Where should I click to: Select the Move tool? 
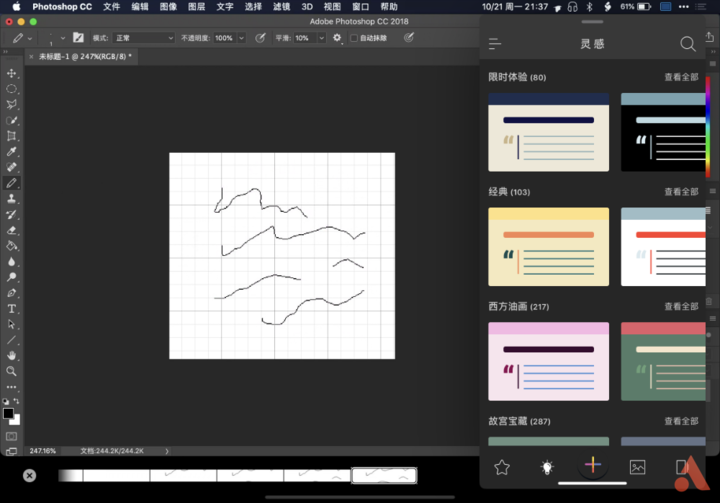[x=12, y=73]
